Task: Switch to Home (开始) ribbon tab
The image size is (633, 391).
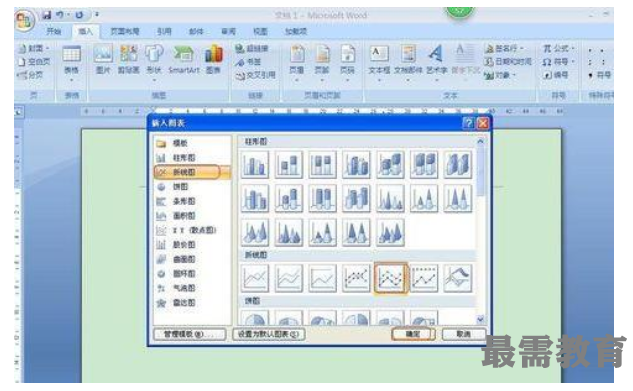Action: [x=53, y=31]
